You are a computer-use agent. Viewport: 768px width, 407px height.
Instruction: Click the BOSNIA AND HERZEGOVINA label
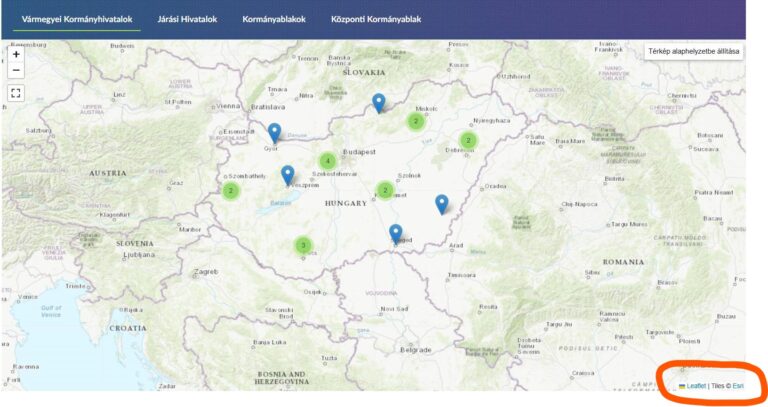(282, 378)
